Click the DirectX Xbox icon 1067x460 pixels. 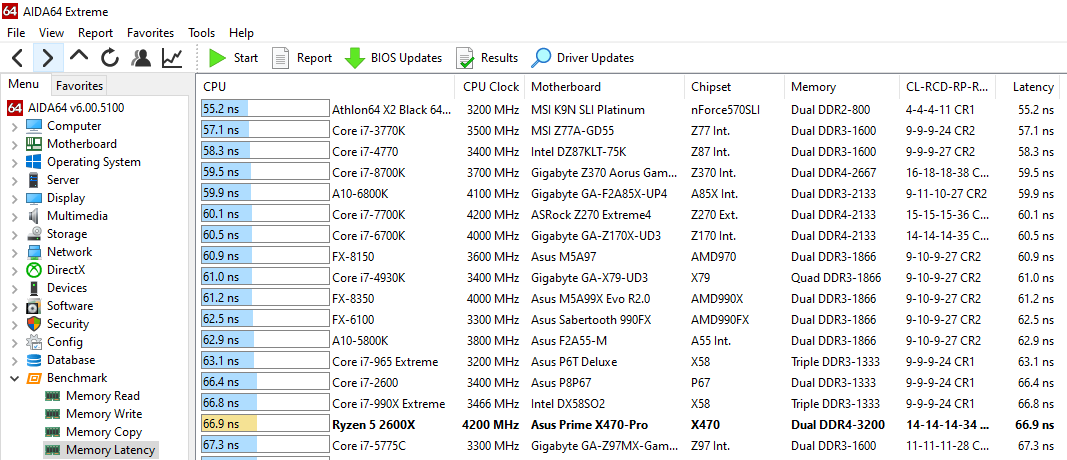pyautogui.click(x=34, y=270)
